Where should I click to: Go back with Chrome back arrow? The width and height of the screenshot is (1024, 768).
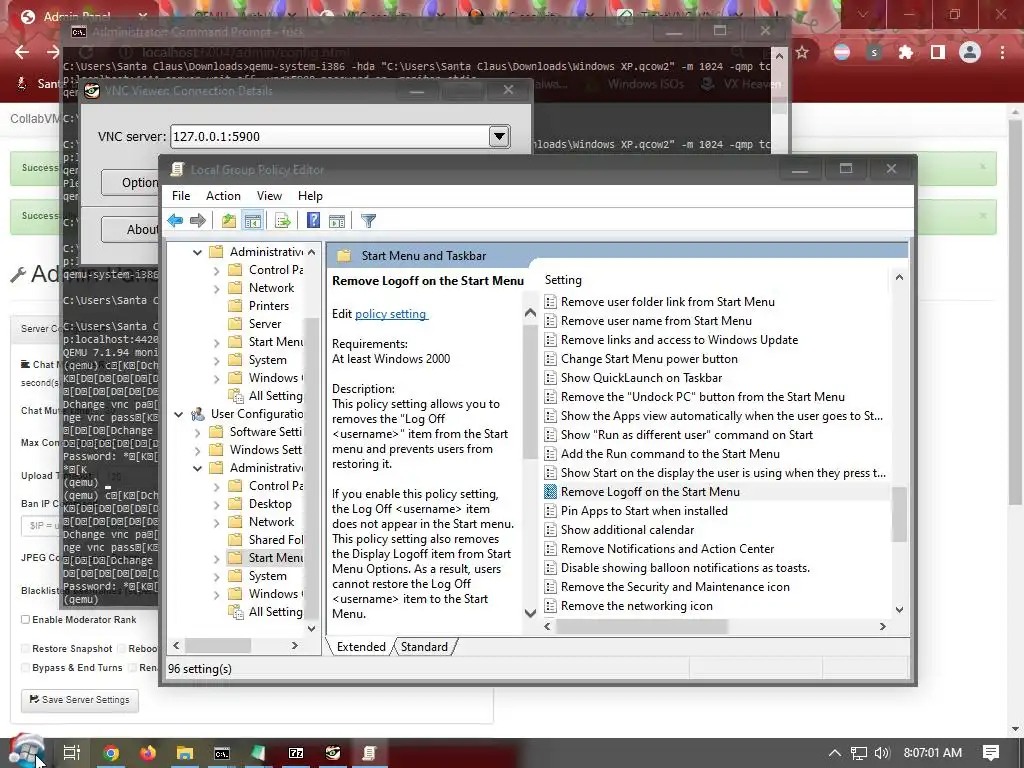coord(22,52)
